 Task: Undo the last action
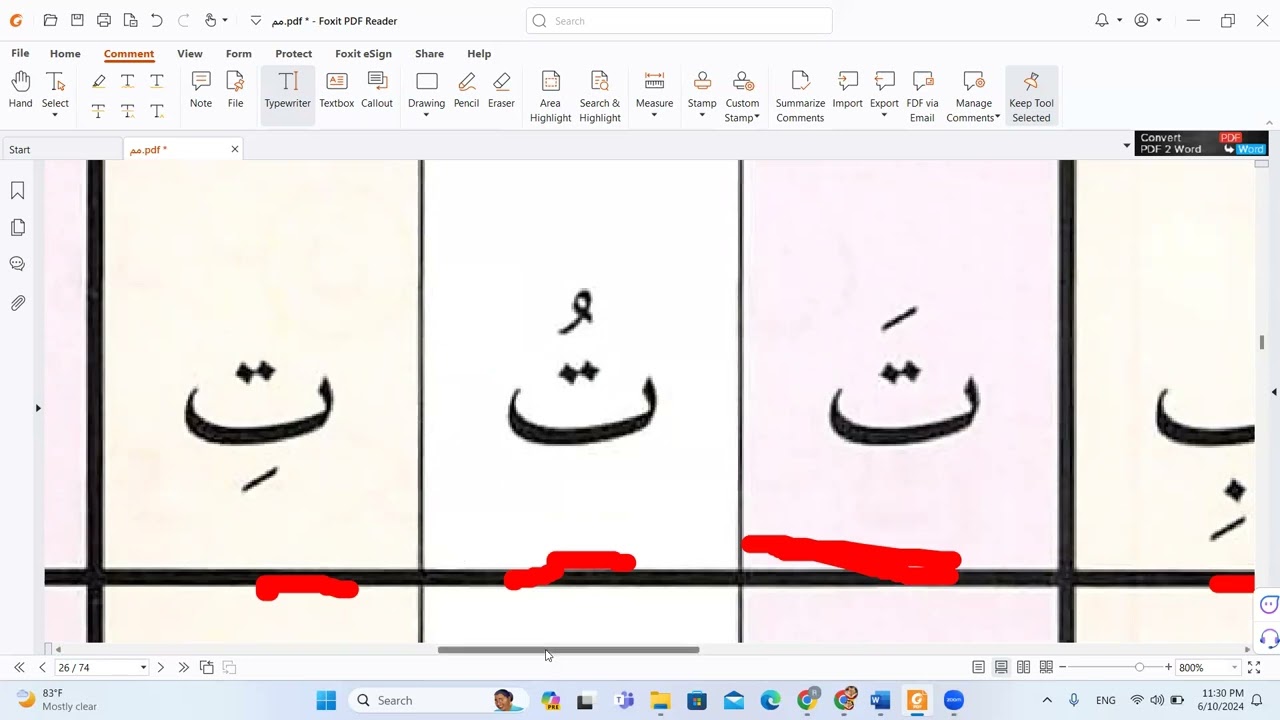point(156,20)
